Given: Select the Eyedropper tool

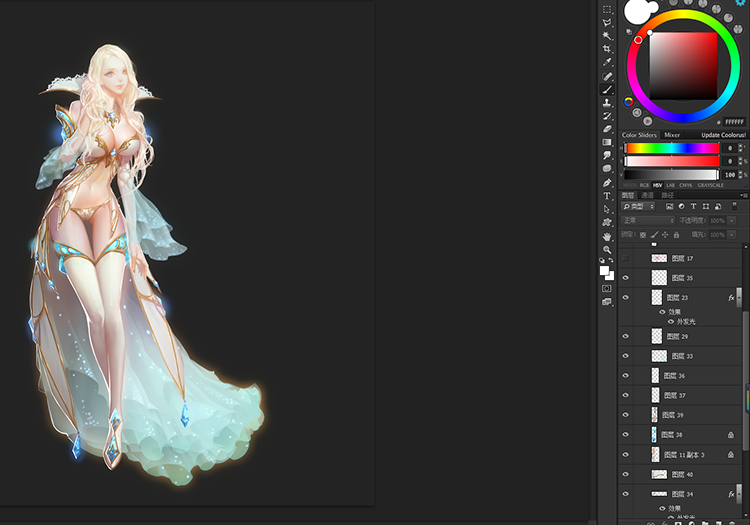Looking at the screenshot, I should (x=607, y=62).
